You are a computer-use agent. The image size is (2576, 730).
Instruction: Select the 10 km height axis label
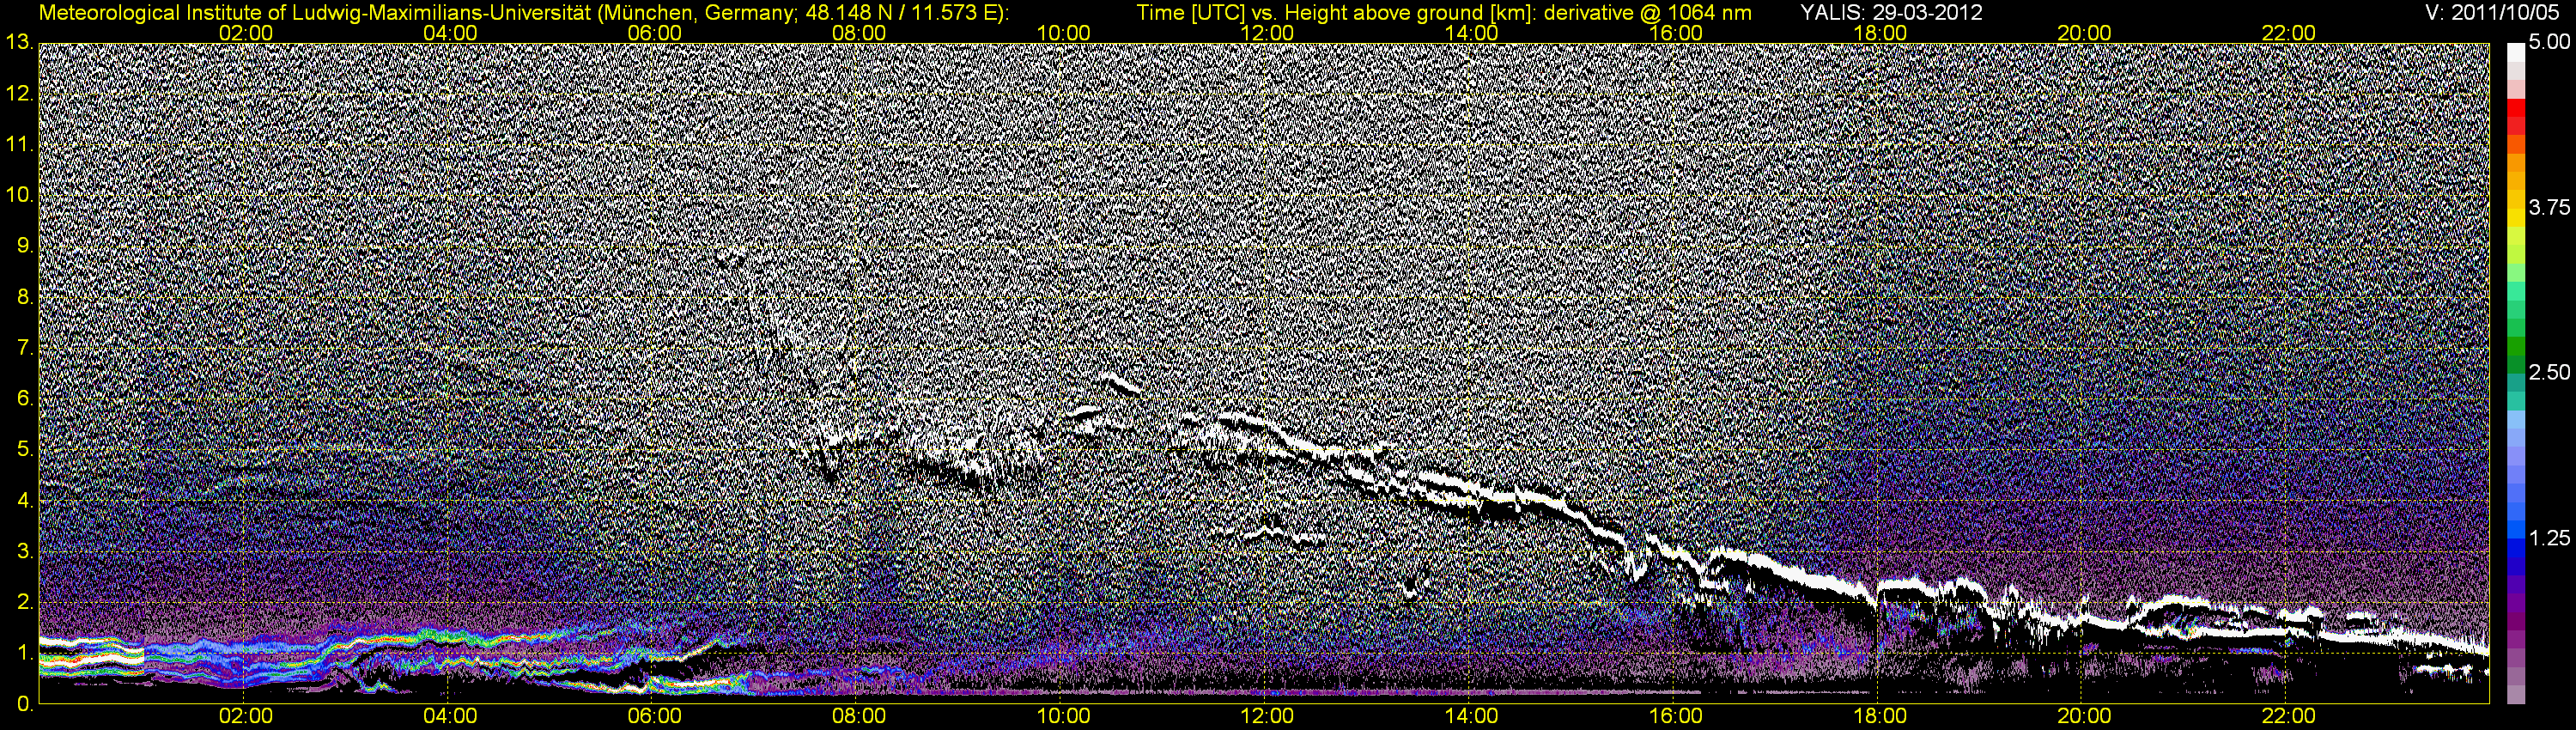(18, 195)
